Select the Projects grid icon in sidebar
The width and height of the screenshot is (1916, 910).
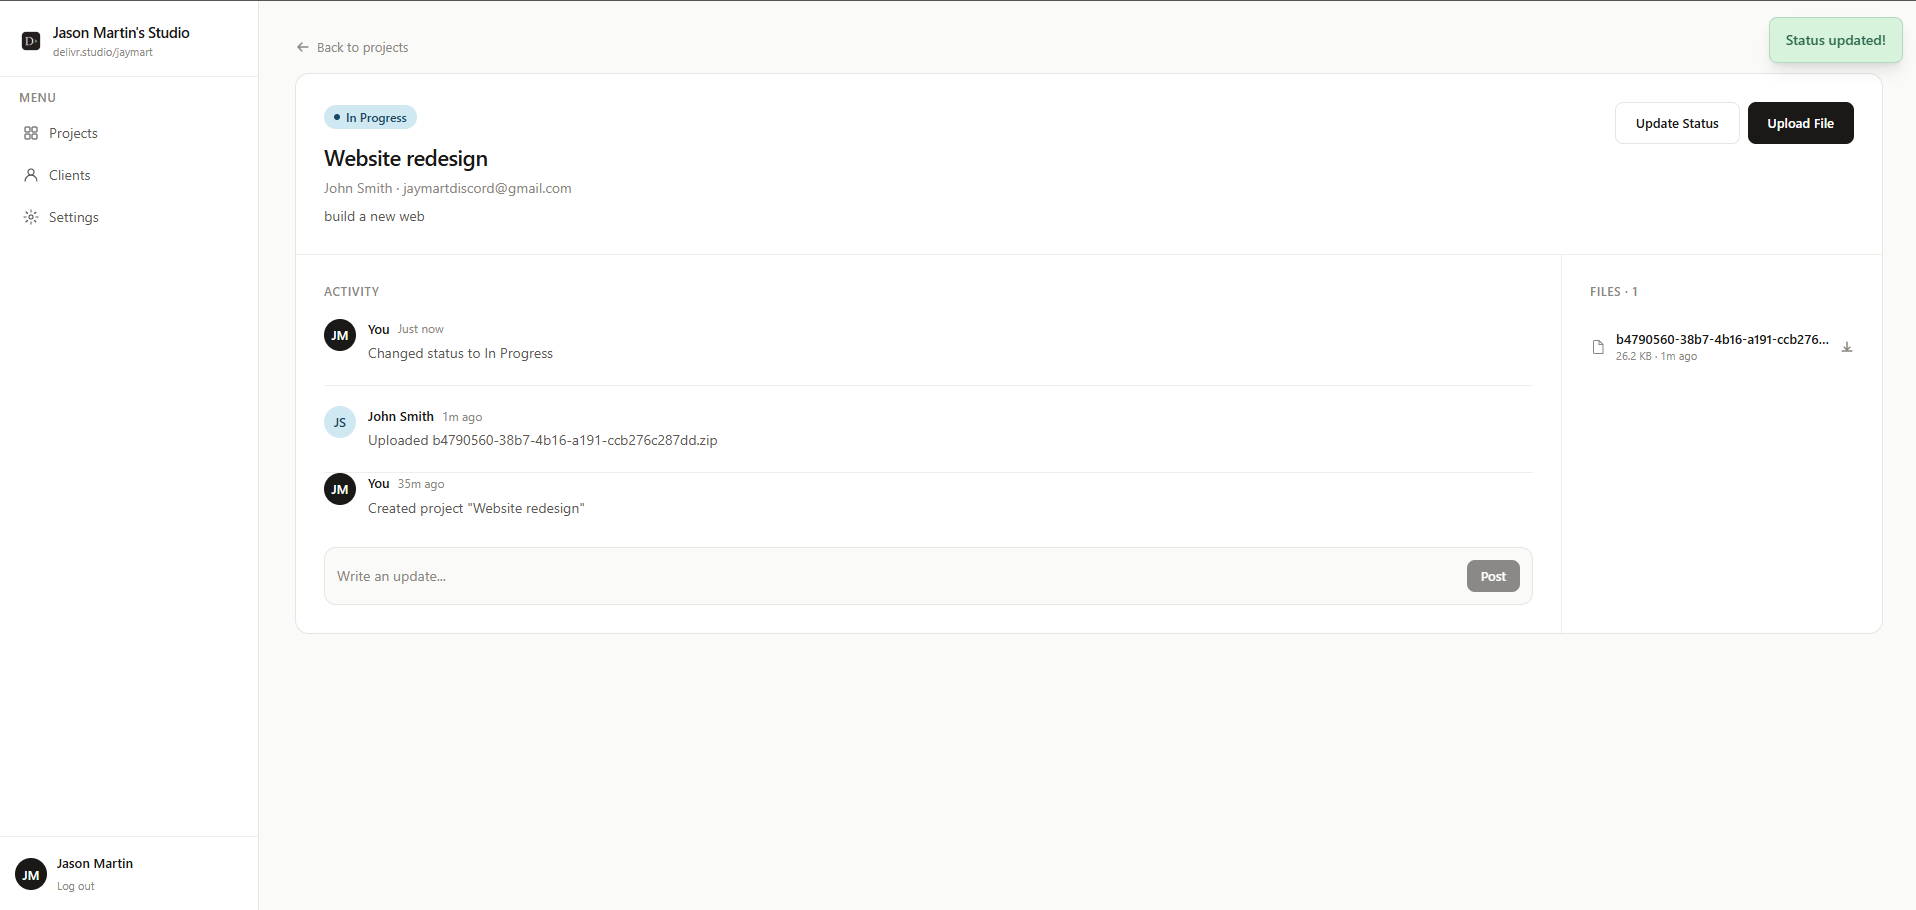31,133
